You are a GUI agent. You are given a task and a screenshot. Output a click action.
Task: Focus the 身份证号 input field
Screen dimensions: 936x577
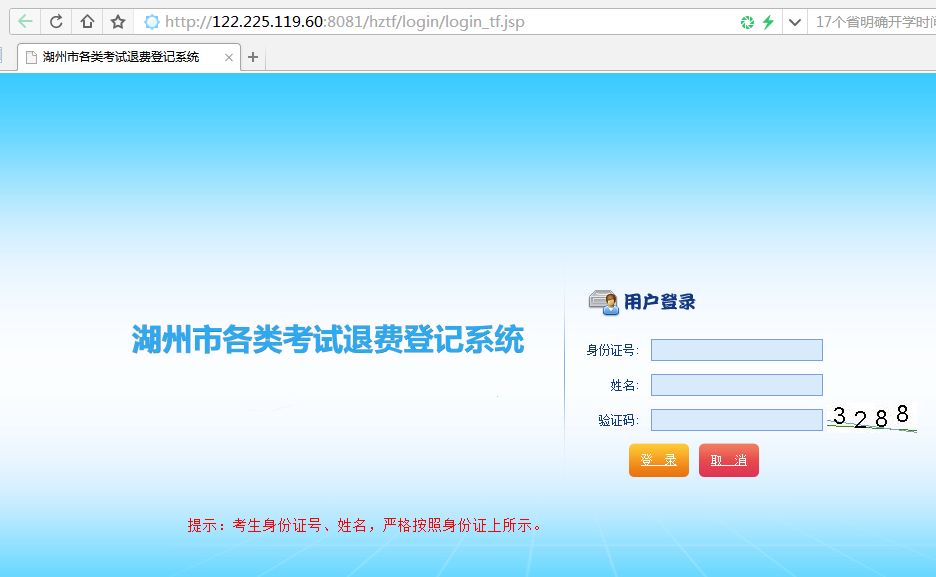tap(736, 350)
